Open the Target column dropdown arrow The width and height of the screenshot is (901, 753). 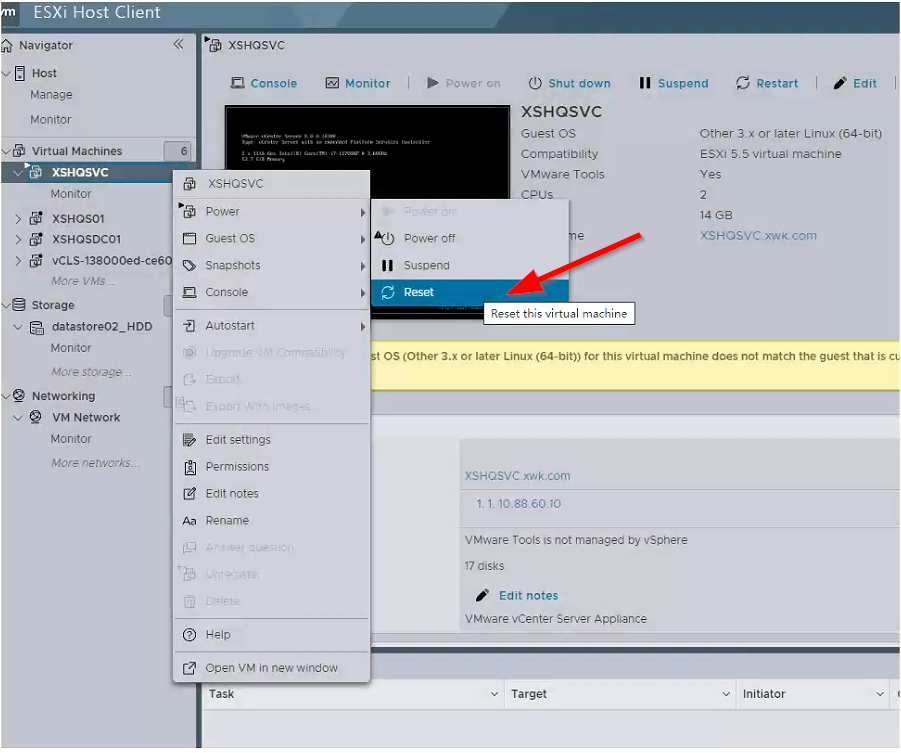pyautogui.click(x=726, y=694)
